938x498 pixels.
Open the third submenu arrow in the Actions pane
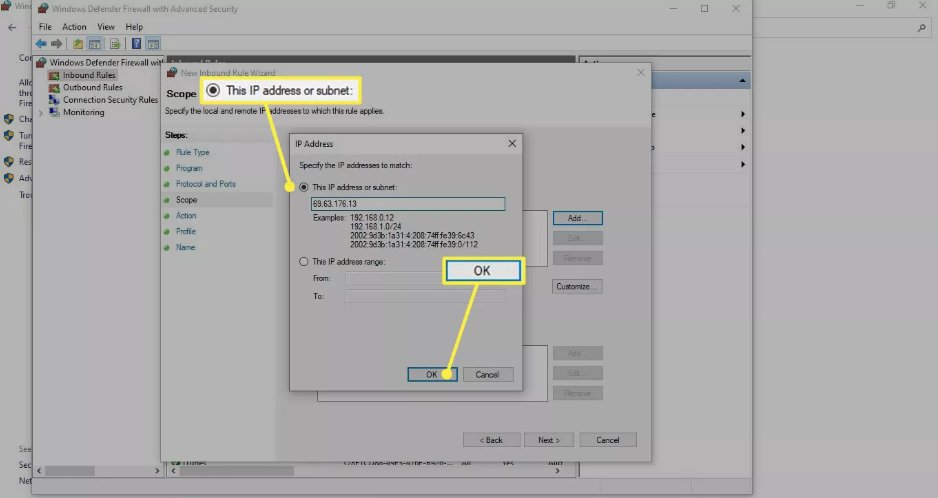(x=742, y=147)
